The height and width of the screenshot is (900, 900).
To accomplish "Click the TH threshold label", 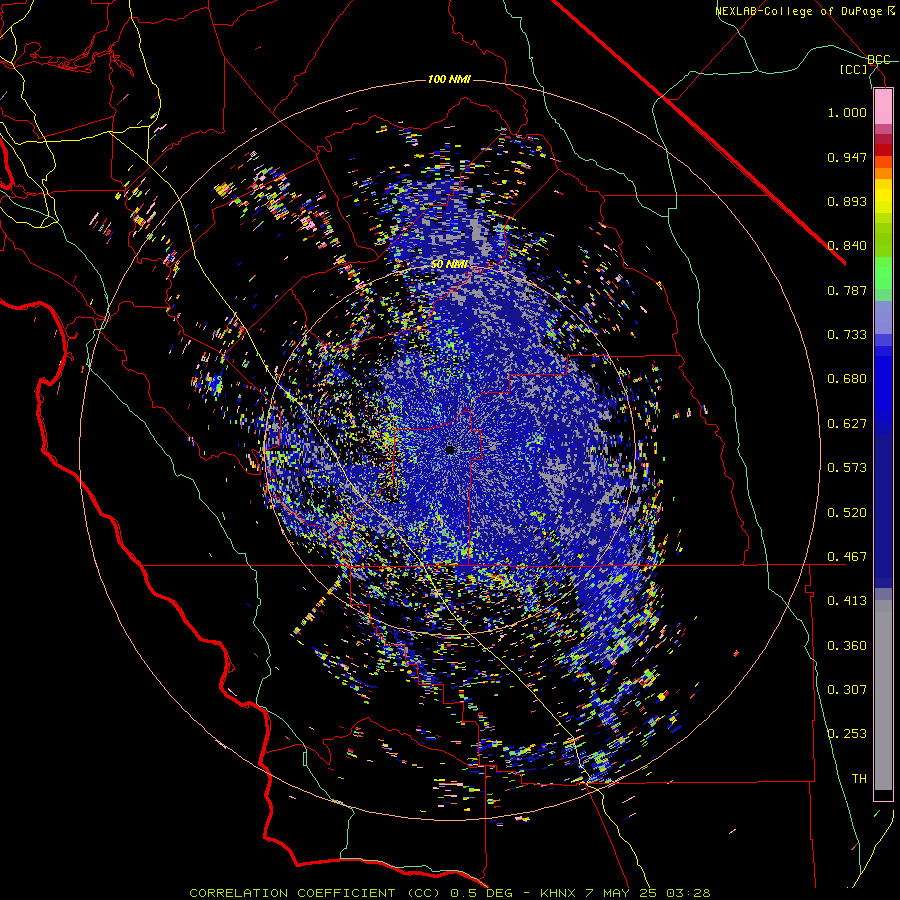I will pyautogui.click(x=859, y=779).
